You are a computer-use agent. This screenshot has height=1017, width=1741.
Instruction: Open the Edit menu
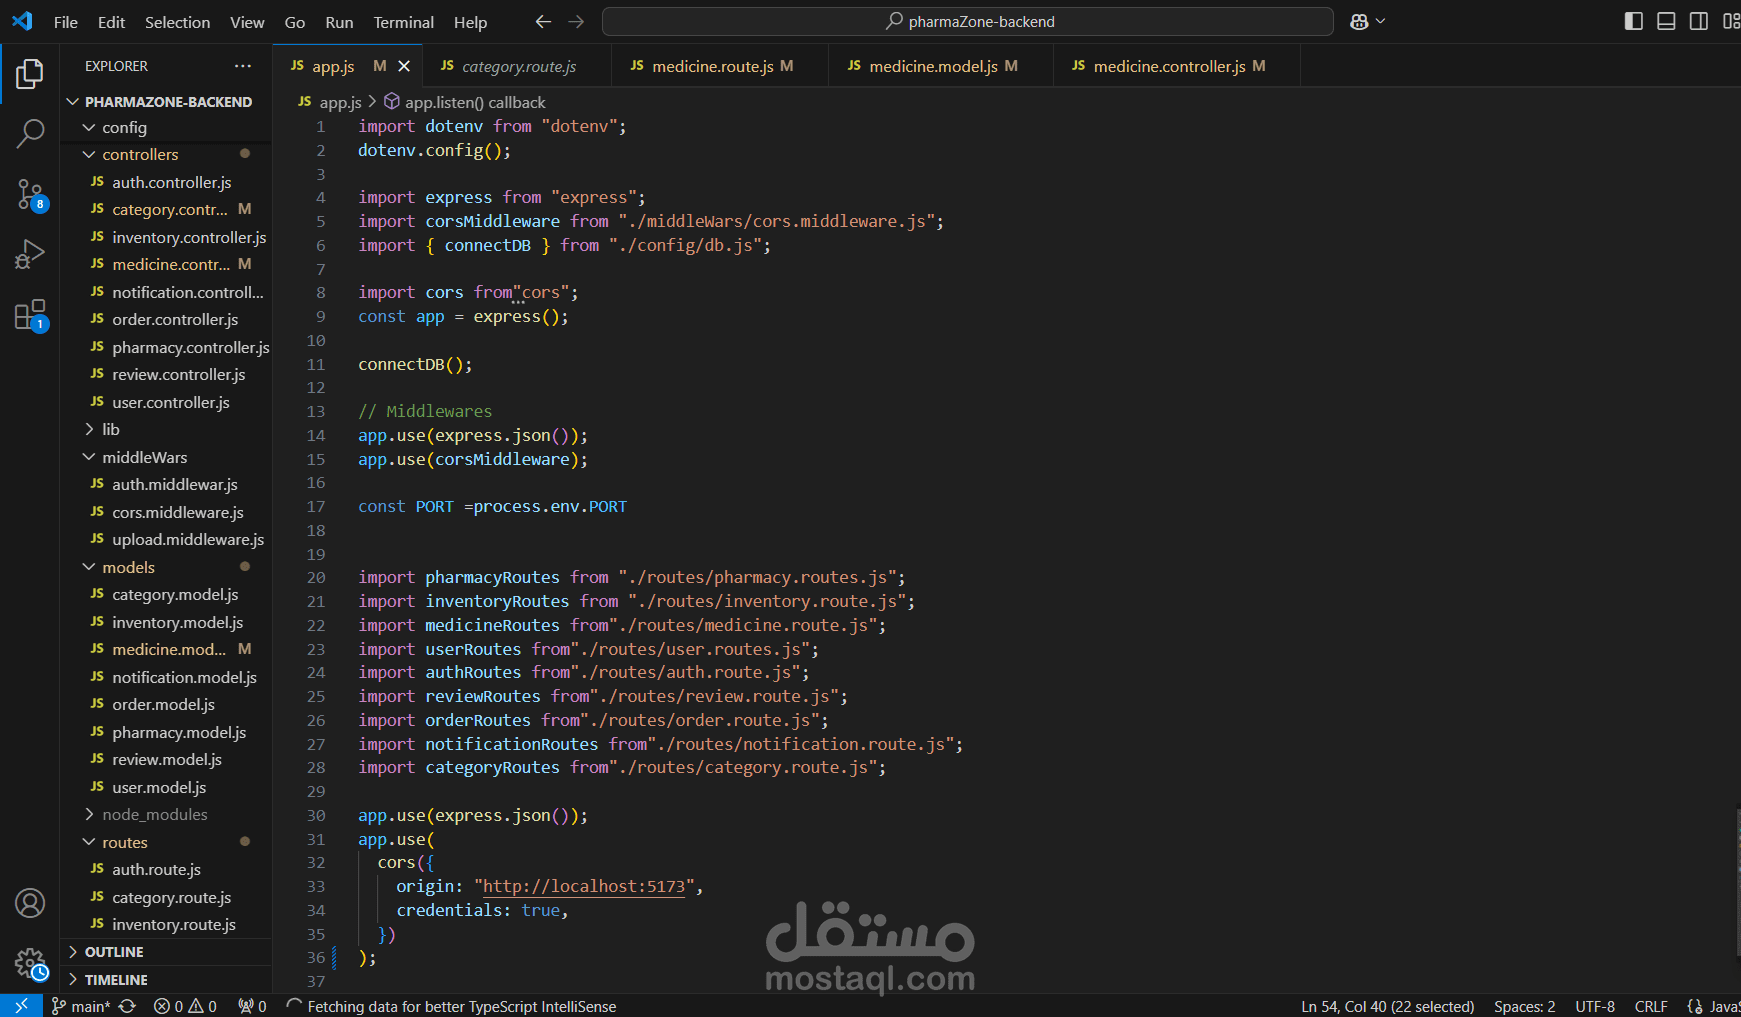[x=111, y=22]
